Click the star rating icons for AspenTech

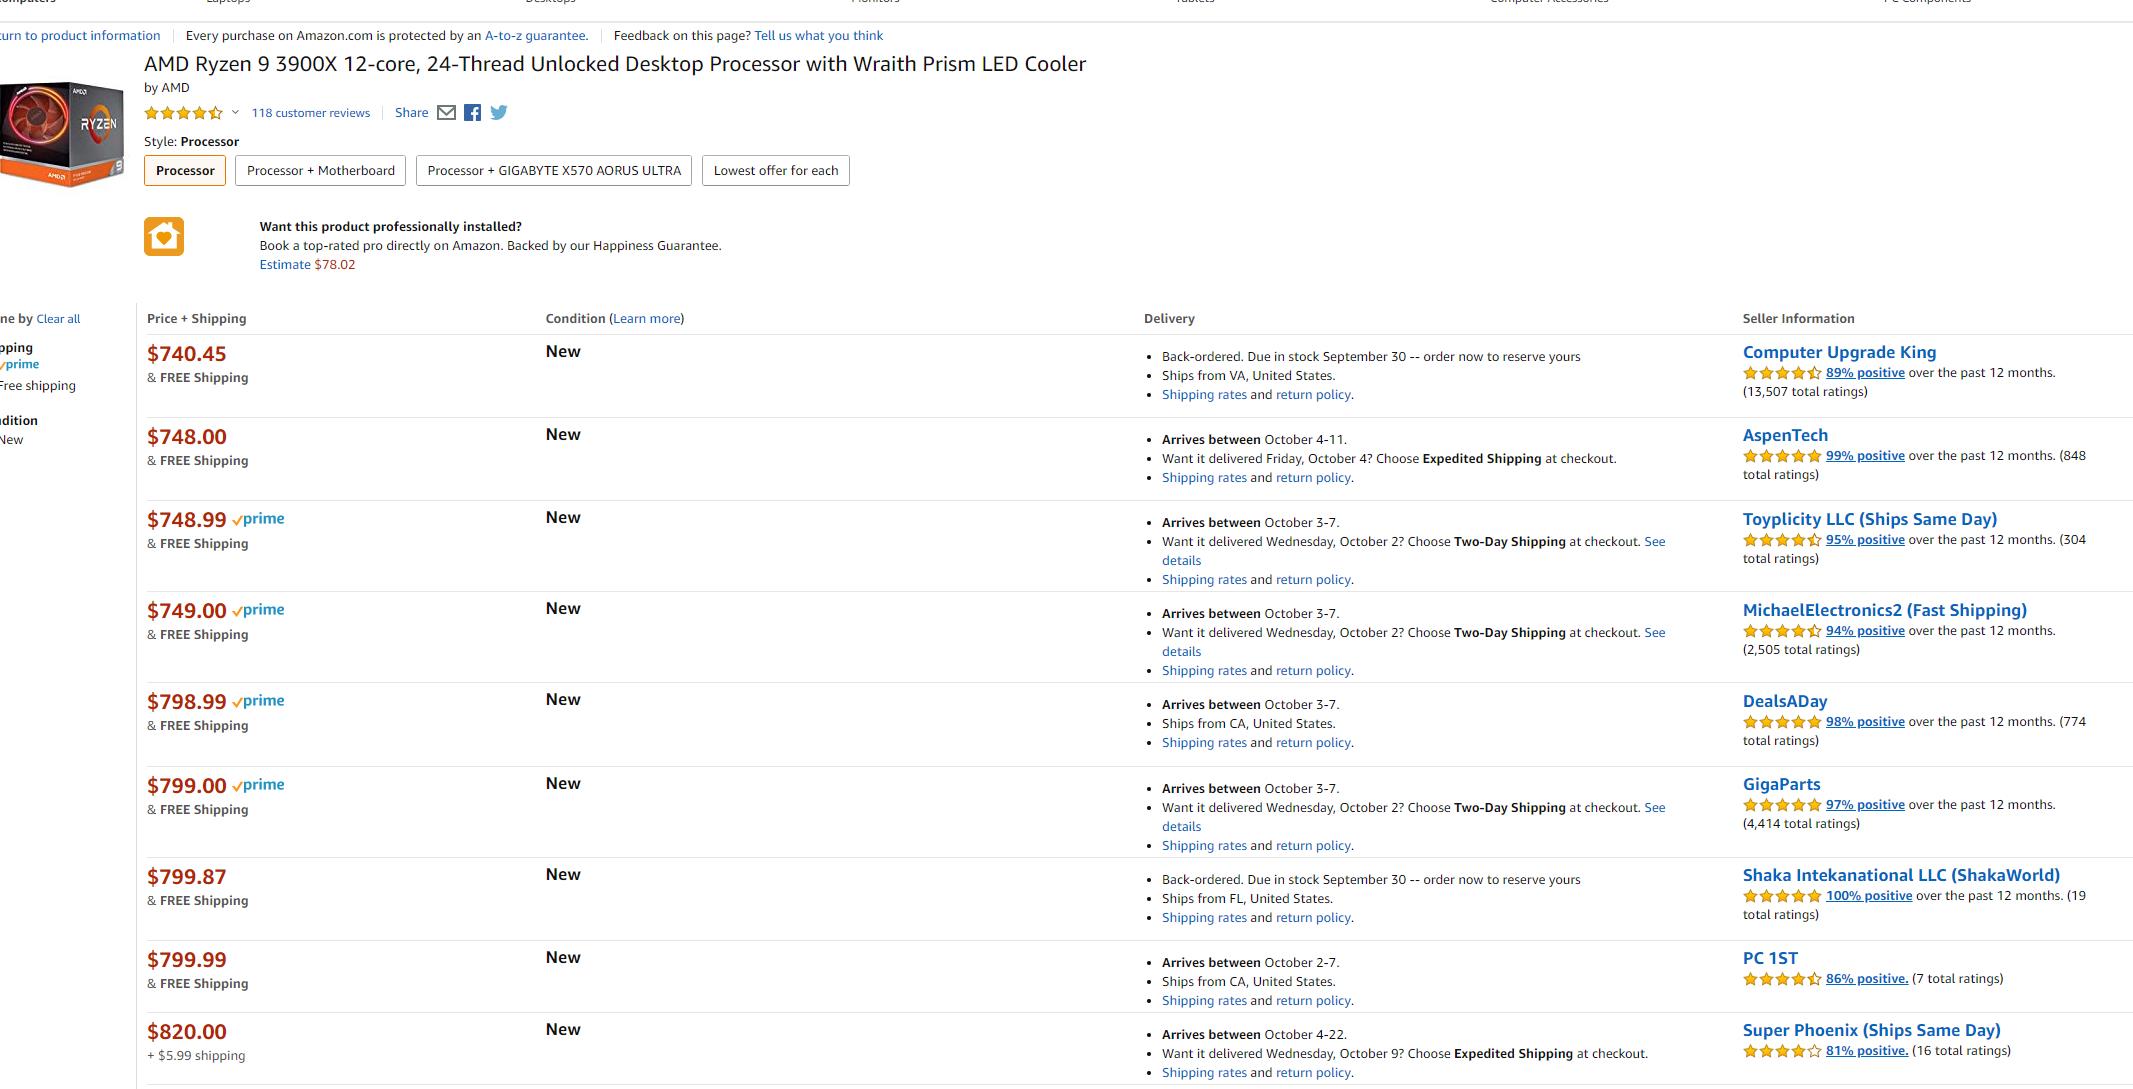[x=1782, y=456]
